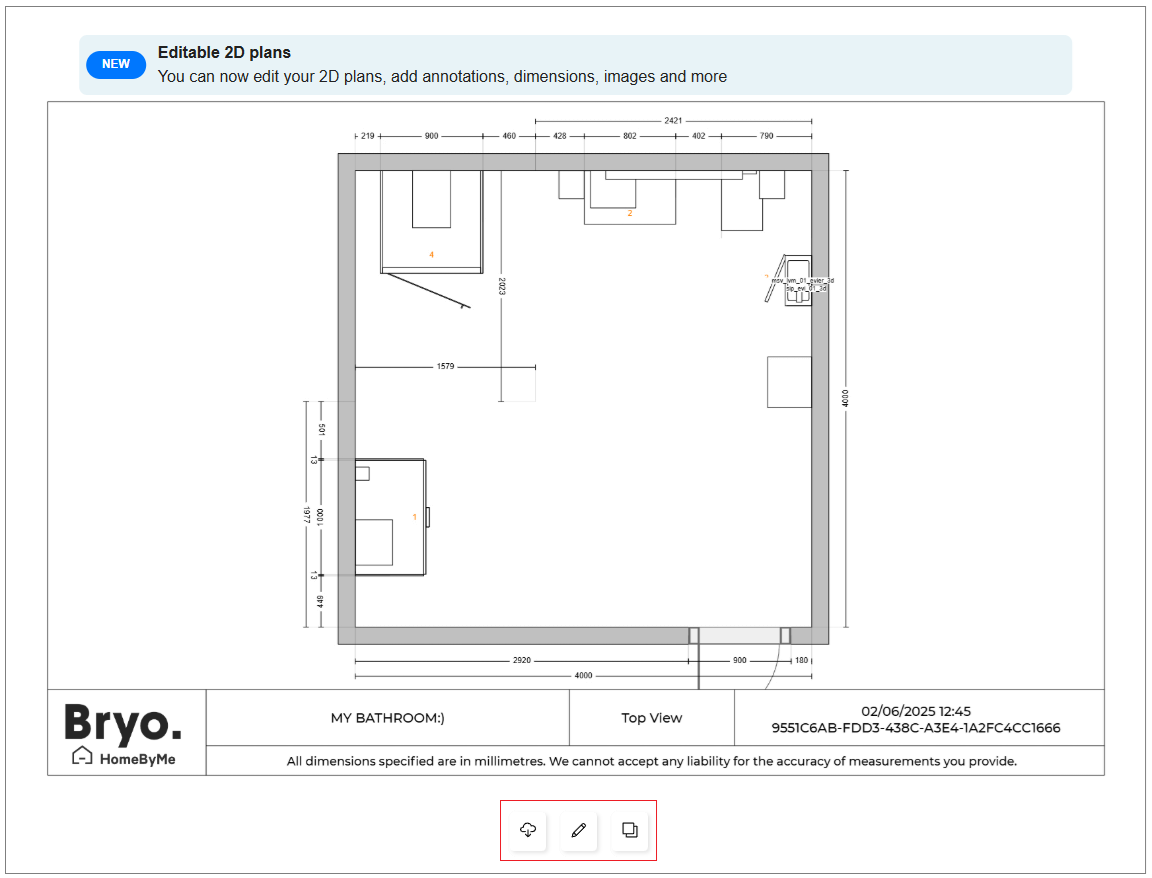
Task: Click the cloud download icon
Action: [528, 830]
